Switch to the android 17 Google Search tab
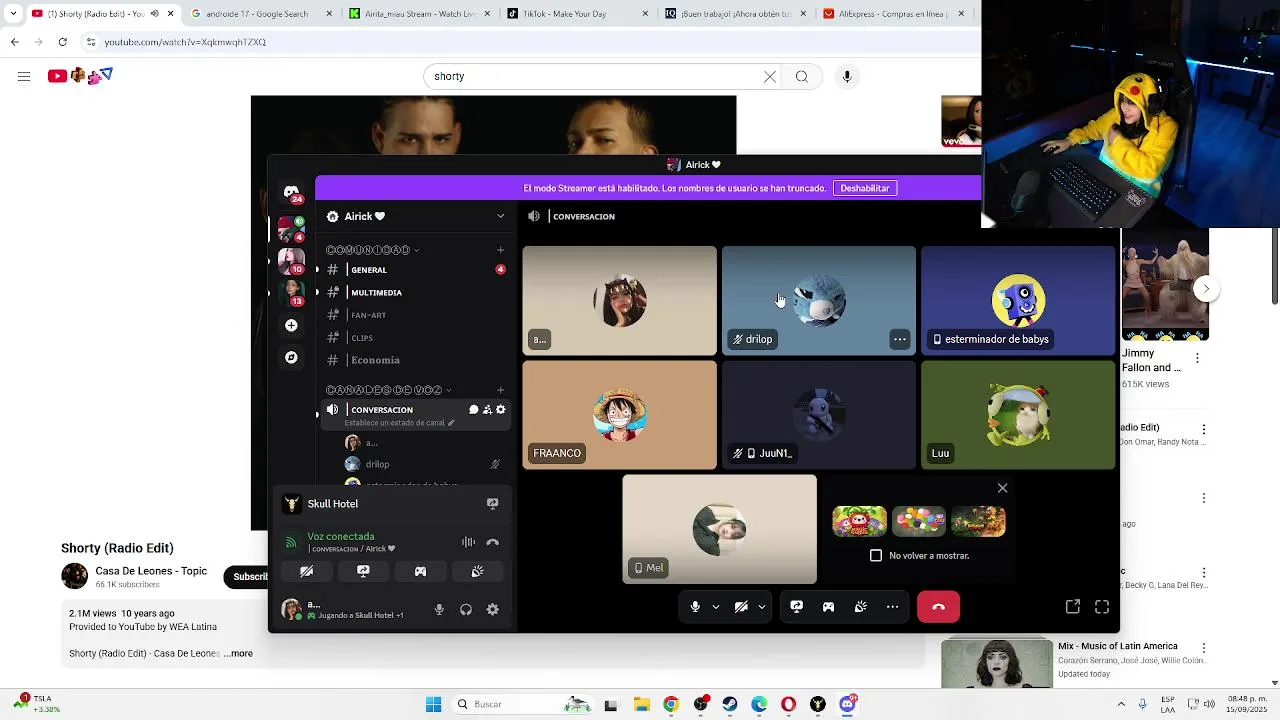 coord(260,14)
